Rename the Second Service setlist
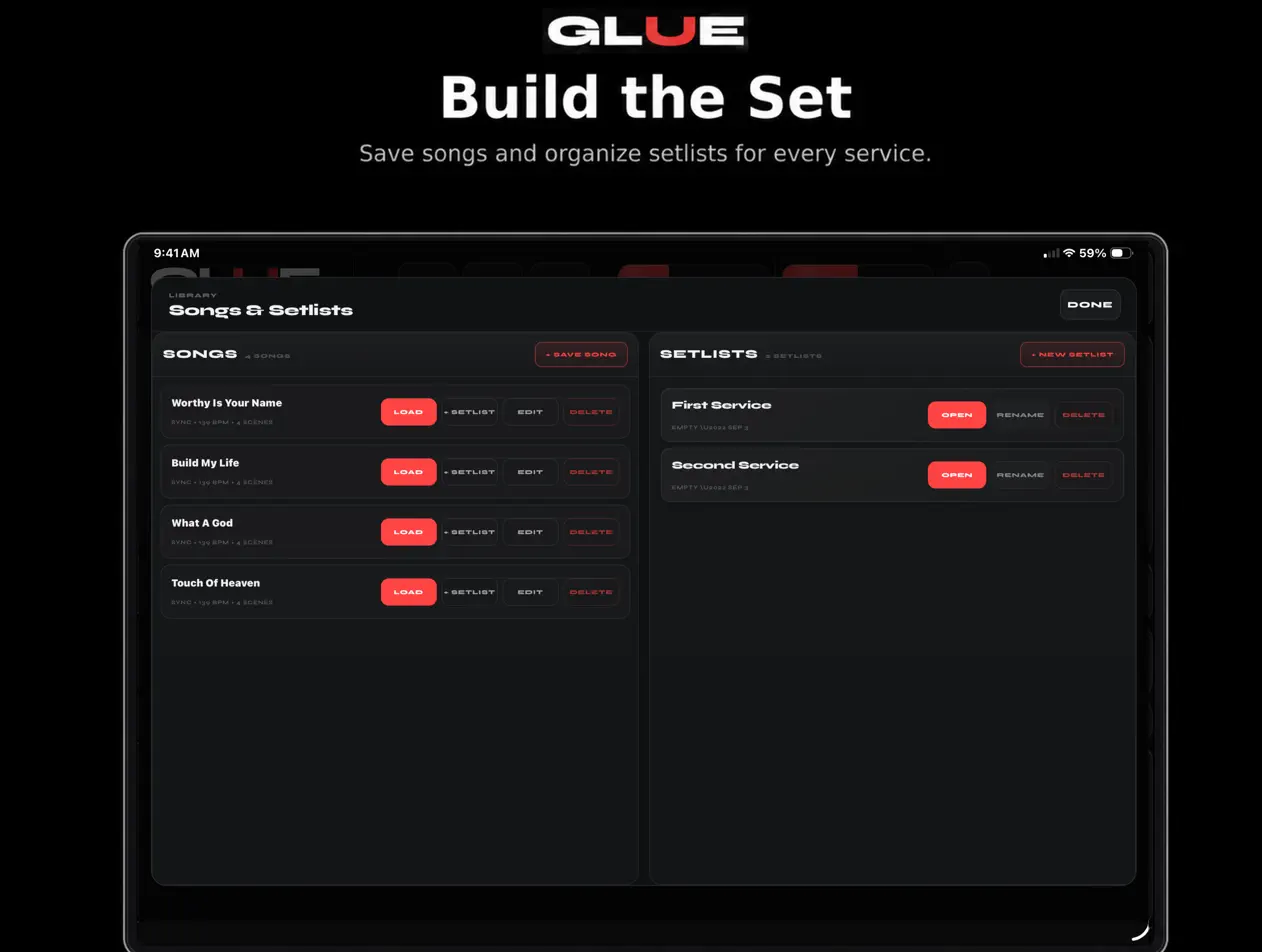The height and width of the screenshot is (952, 1262). 1020,475
